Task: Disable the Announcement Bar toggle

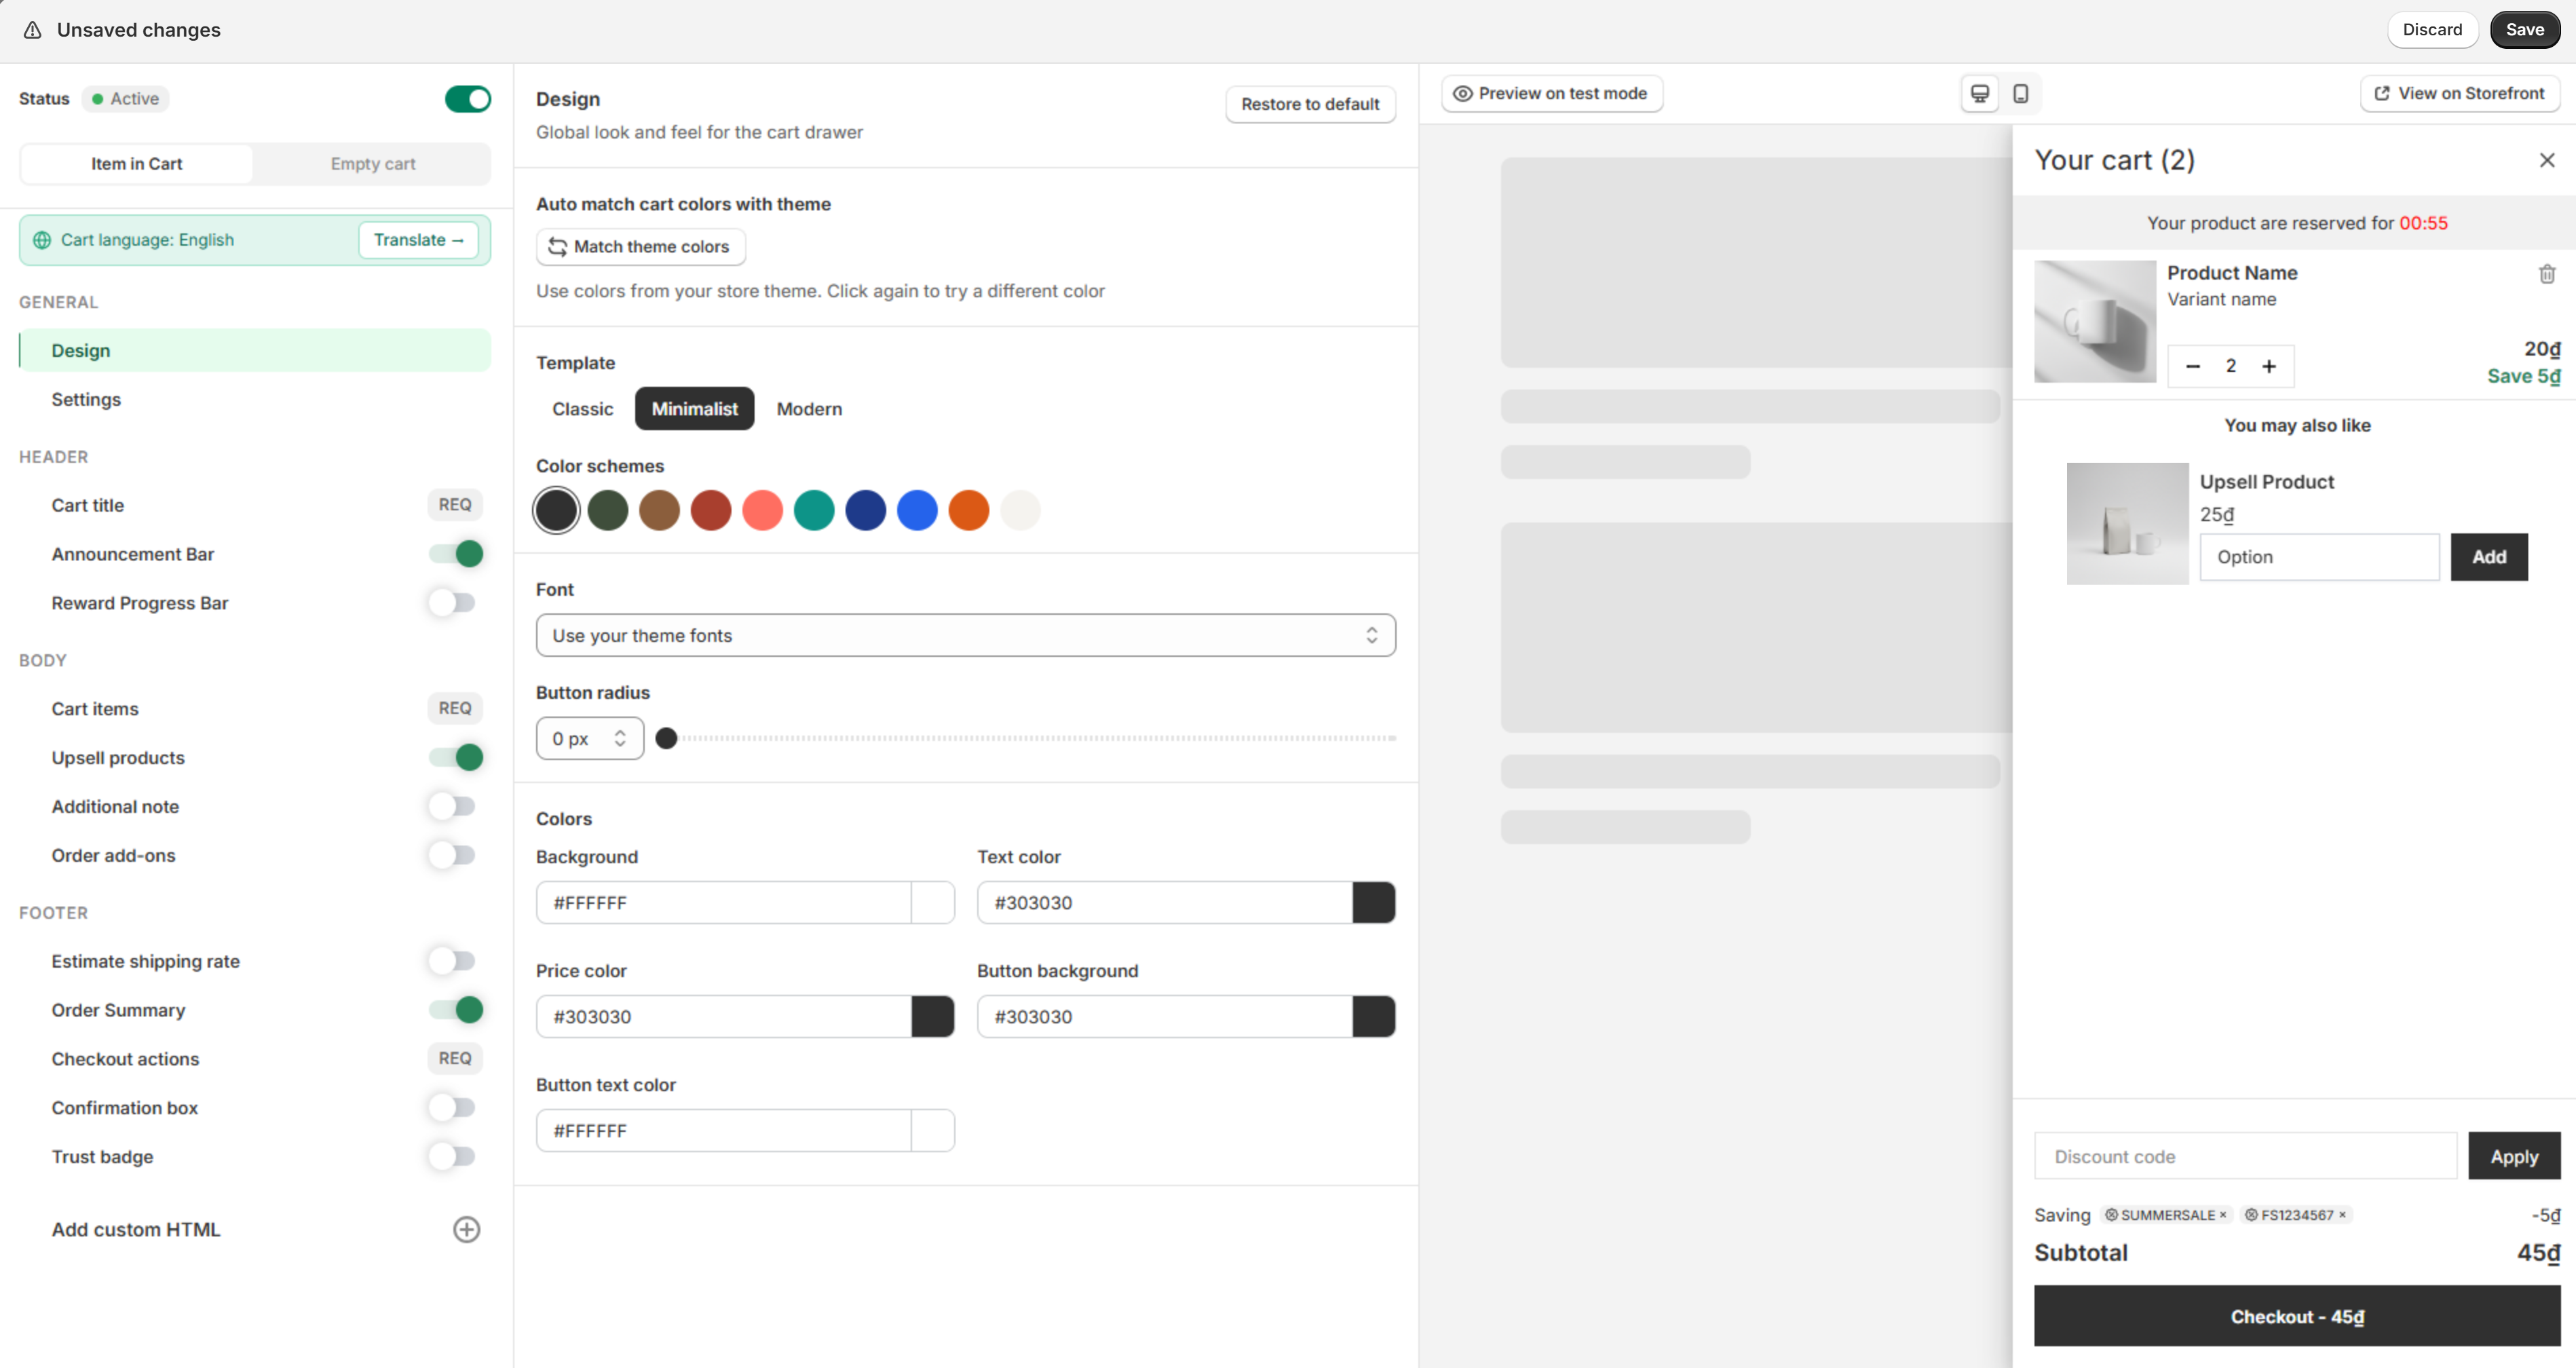Action: tap(456, 554)
